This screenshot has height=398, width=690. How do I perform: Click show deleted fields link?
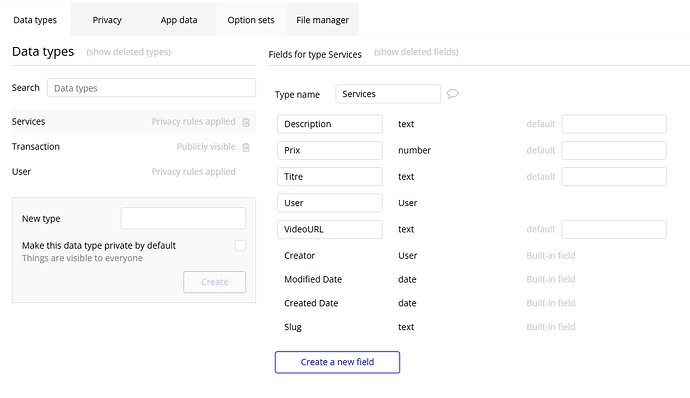point(416,52)
